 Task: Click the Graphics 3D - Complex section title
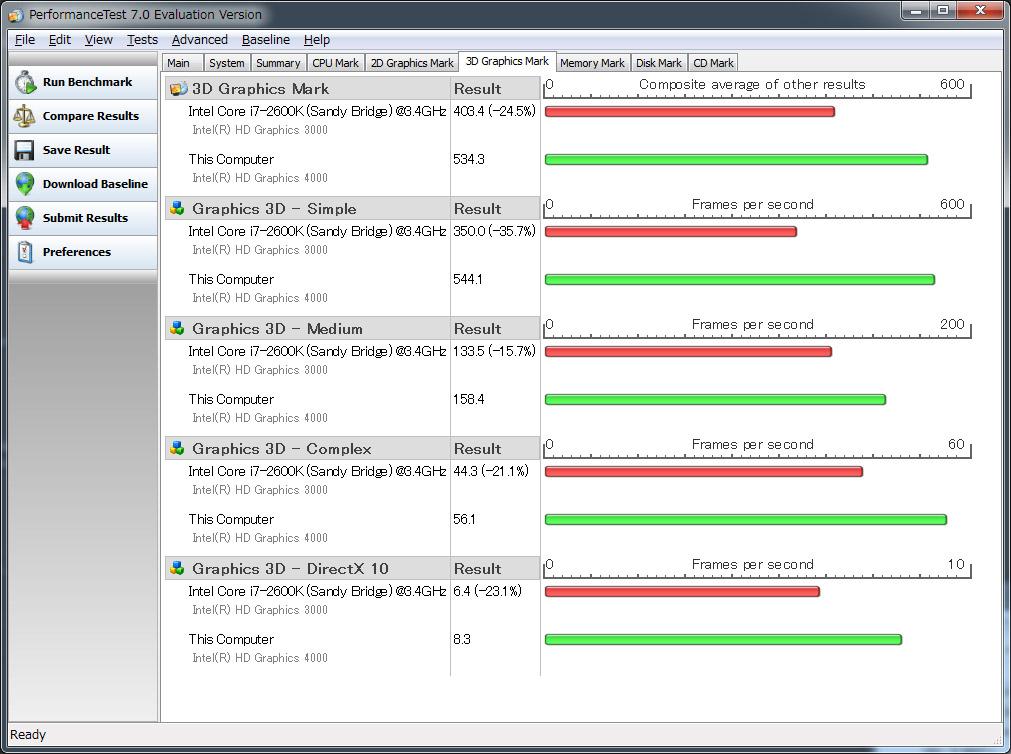[282, 449]
